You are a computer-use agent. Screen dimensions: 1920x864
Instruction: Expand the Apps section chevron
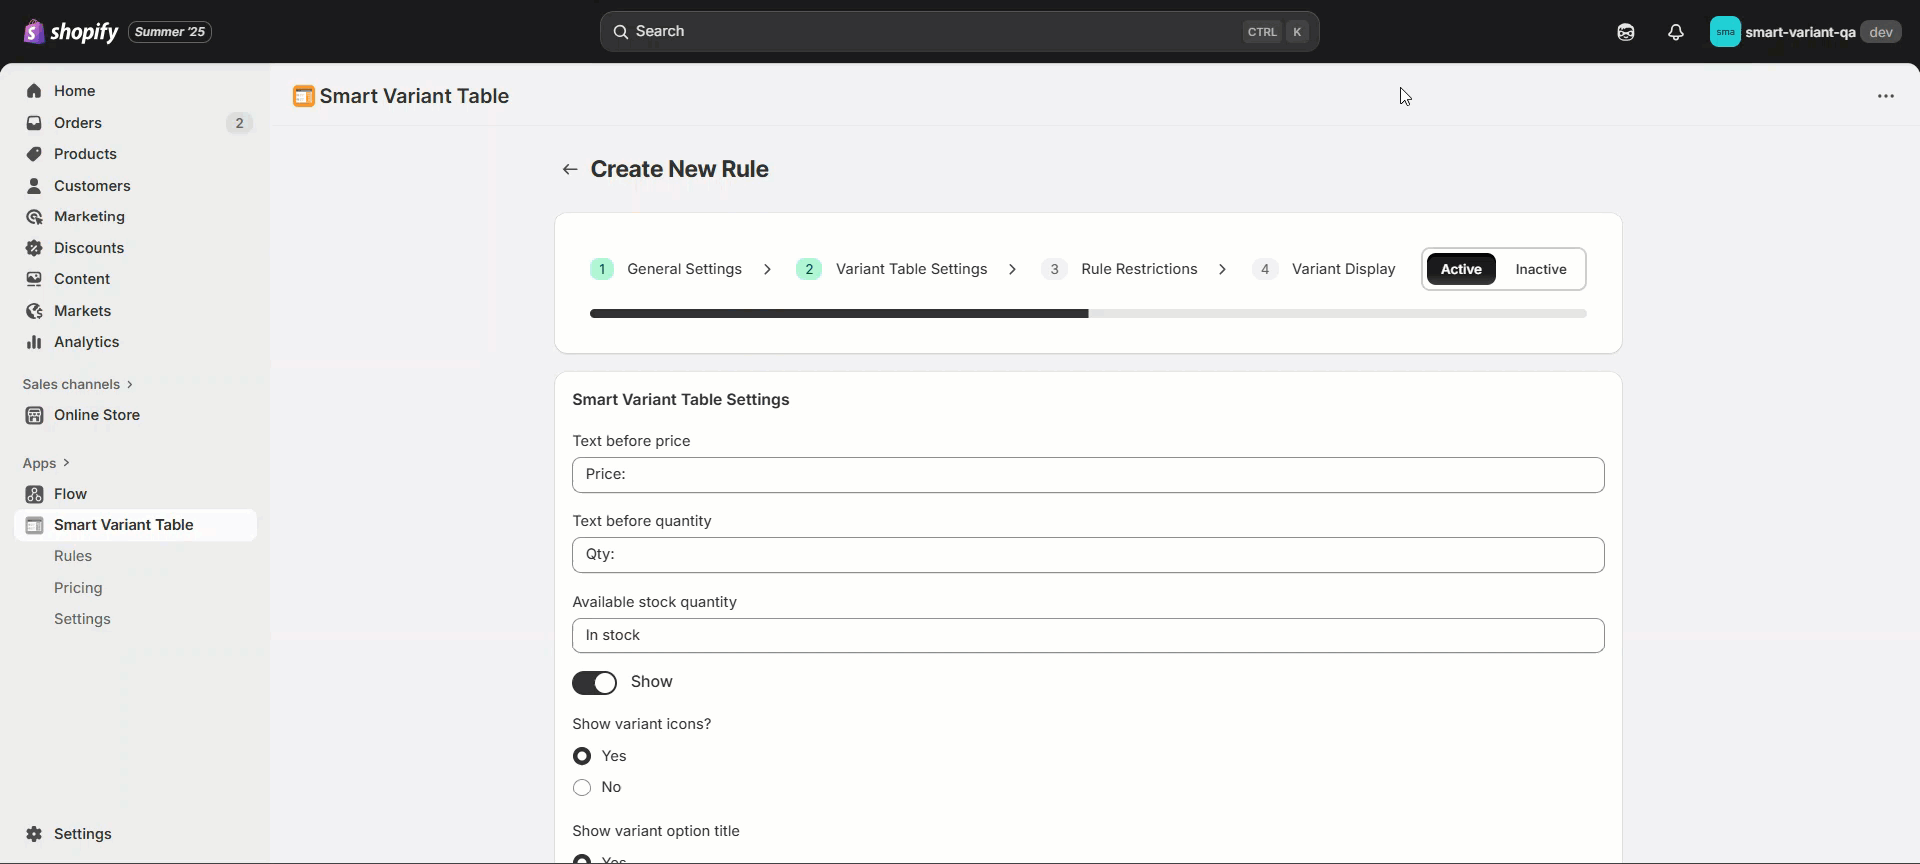tap(66, 463)
